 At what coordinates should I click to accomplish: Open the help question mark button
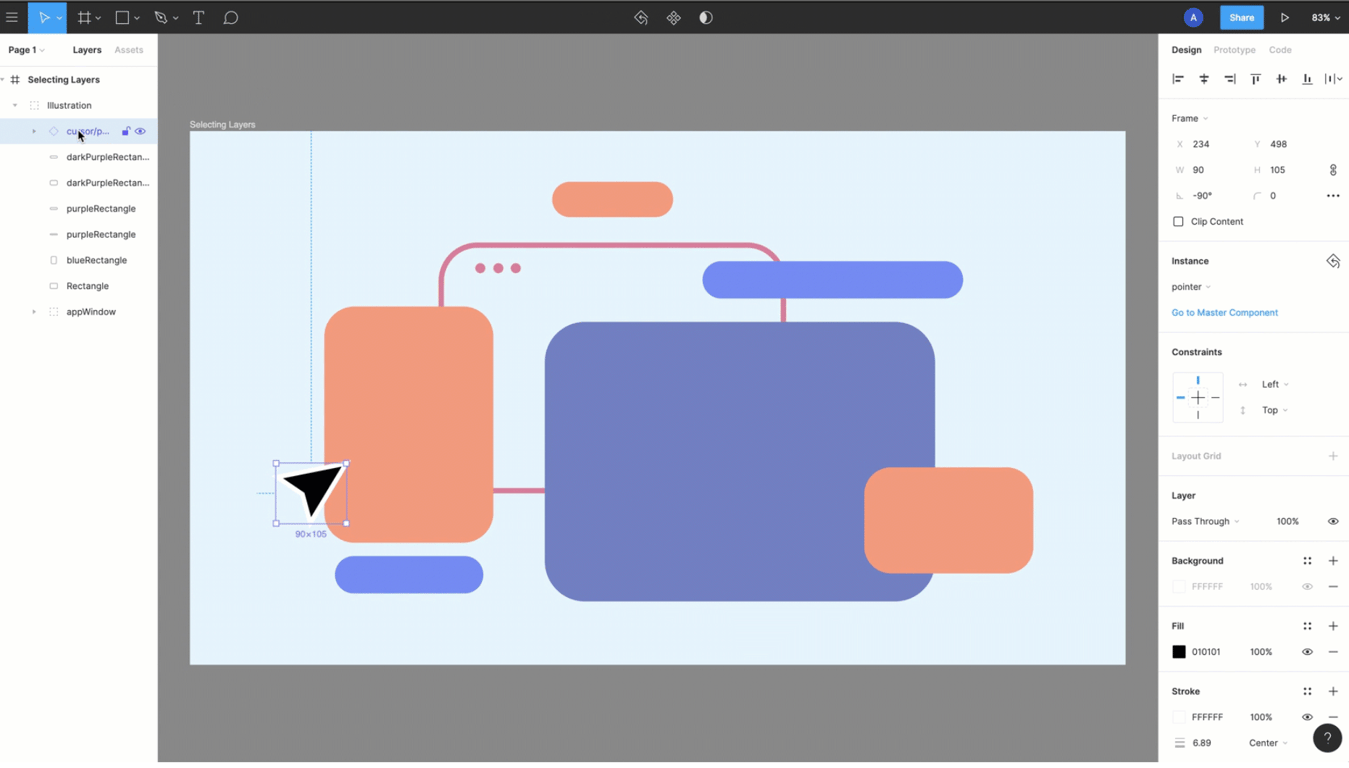pyautogui.click(x=1327, y=738)
